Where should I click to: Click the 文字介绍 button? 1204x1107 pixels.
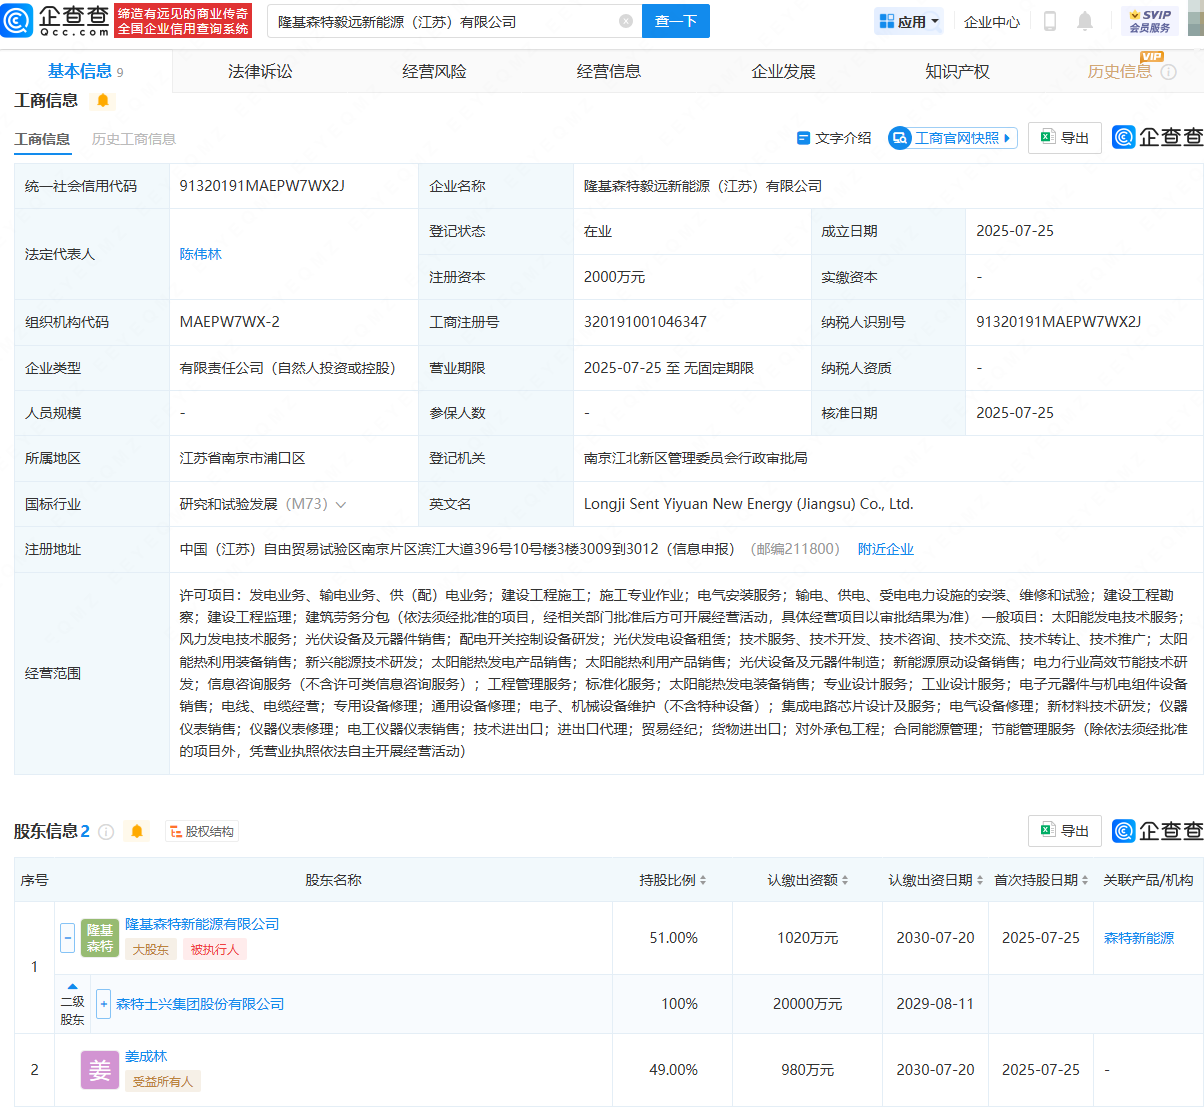click(834, 138)
